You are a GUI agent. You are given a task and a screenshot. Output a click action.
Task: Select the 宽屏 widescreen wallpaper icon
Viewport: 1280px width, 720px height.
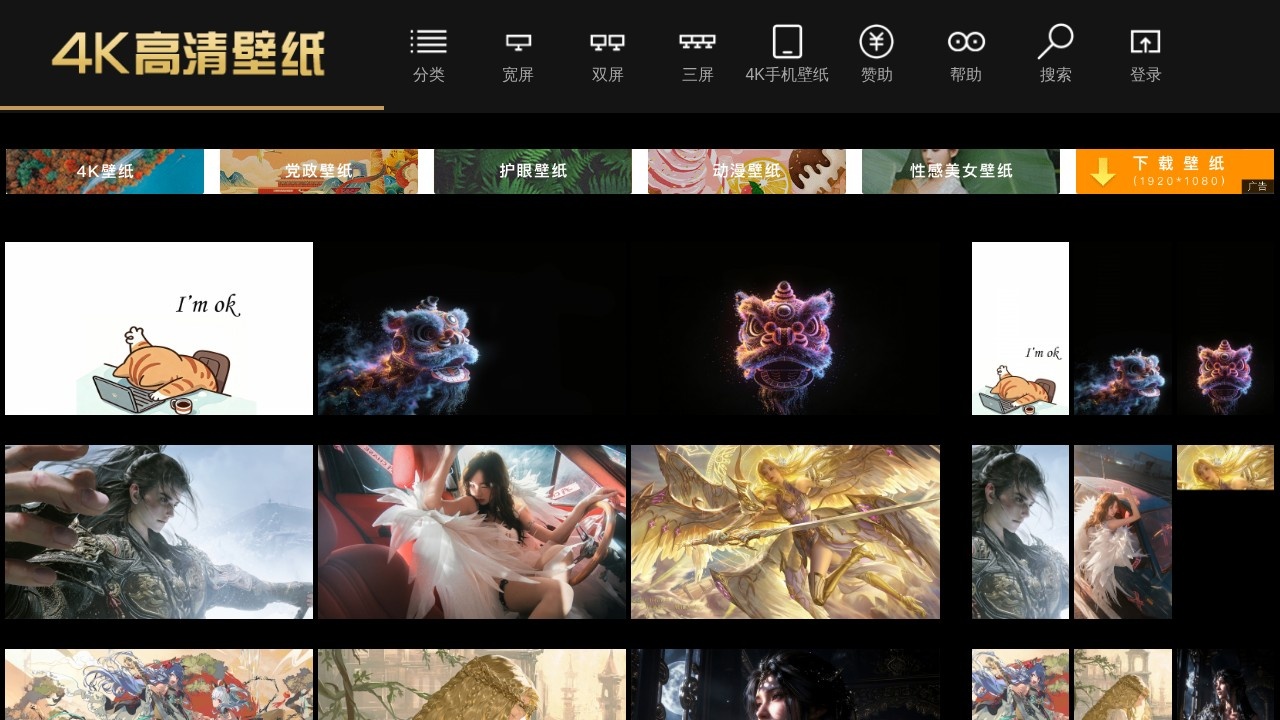coord(517,53)
